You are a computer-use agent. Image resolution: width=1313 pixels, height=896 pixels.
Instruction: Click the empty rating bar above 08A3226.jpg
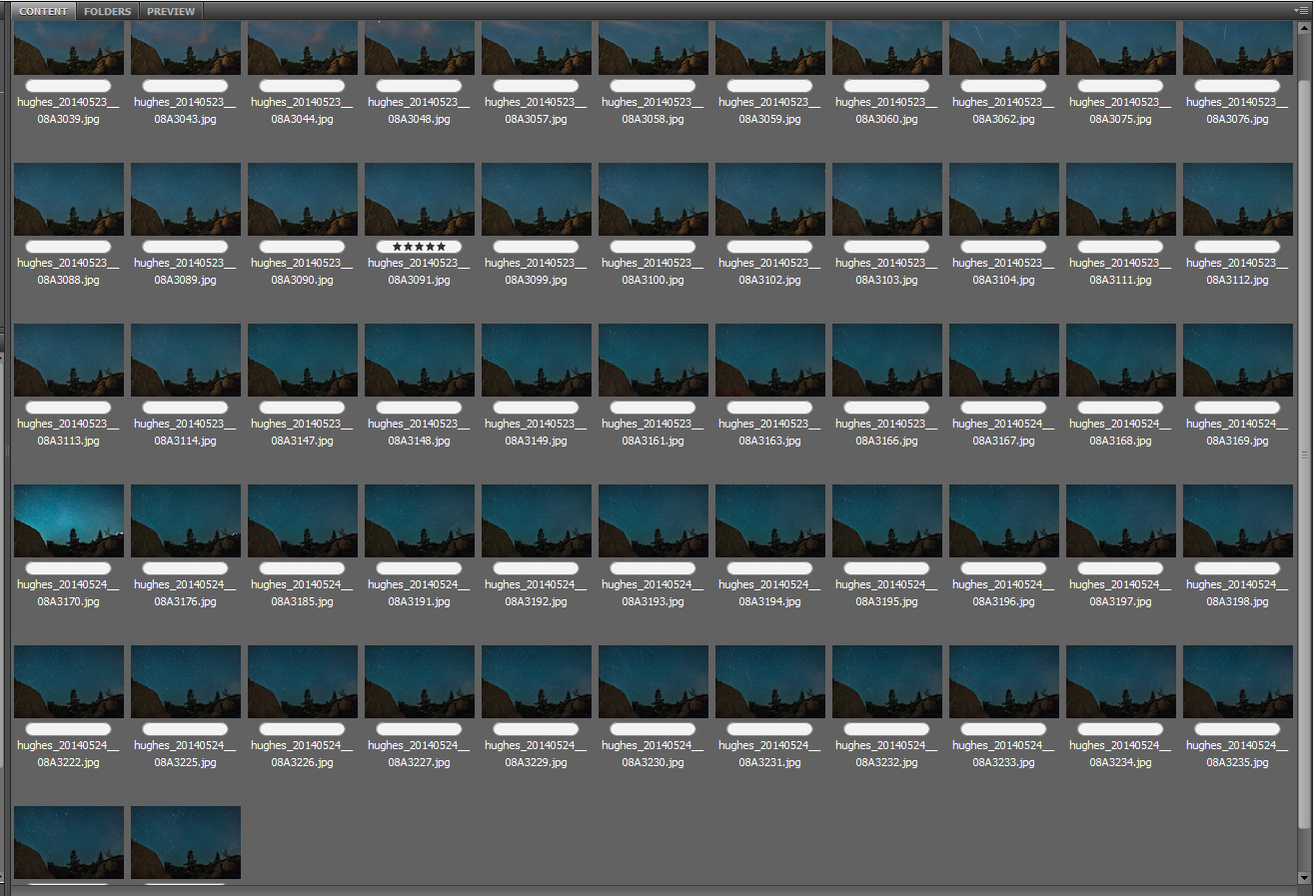click(x=303, y=729)
